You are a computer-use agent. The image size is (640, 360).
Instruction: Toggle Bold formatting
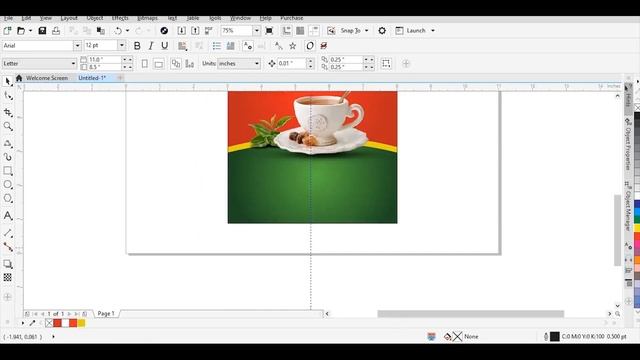[137, 46]
